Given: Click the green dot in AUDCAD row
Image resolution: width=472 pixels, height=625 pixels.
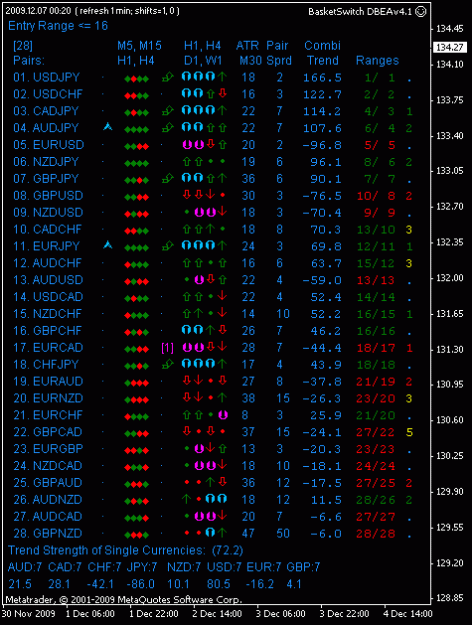Looking at the screenshot, I should [186, 516].
